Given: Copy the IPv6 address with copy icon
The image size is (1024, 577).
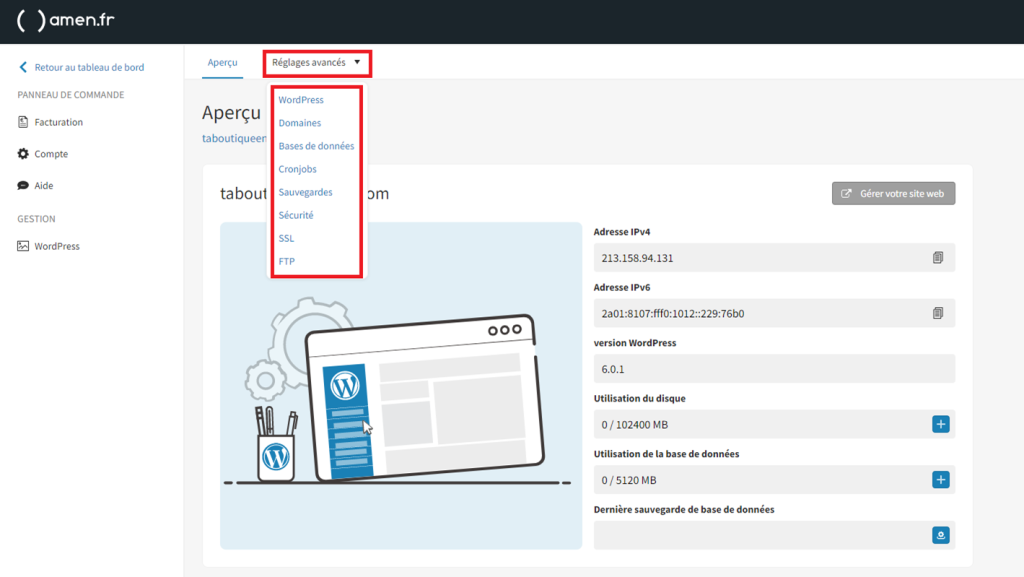Looking at the screenshot, I should [938, 313].
